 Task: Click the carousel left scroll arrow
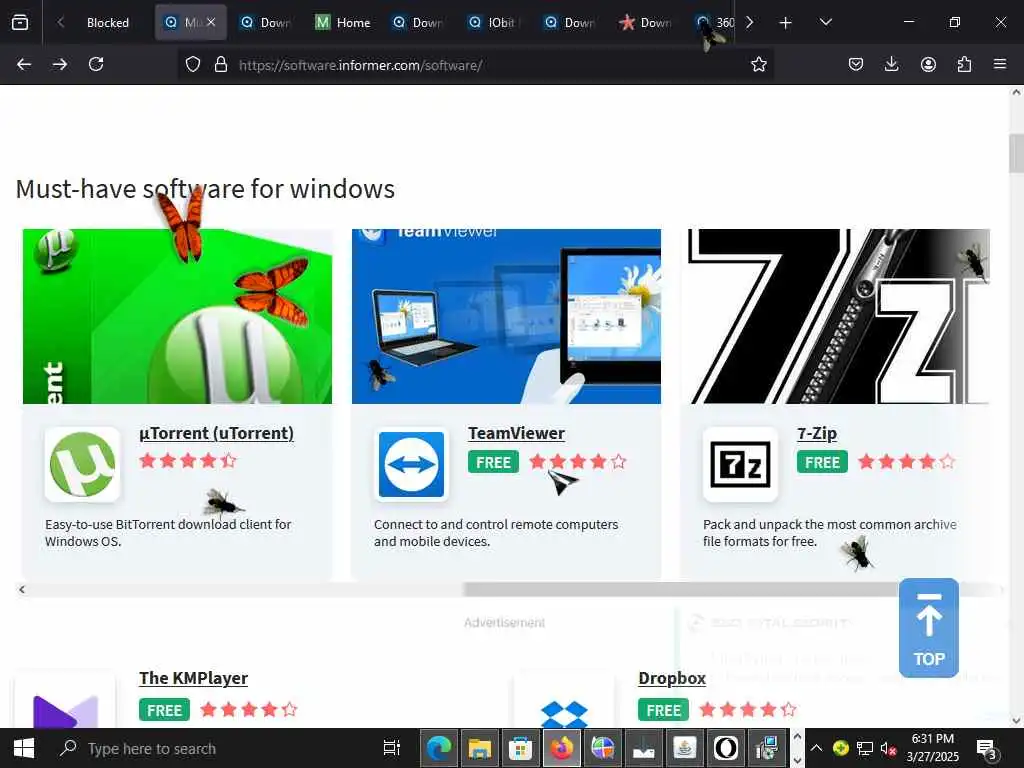tap(22, 590)
